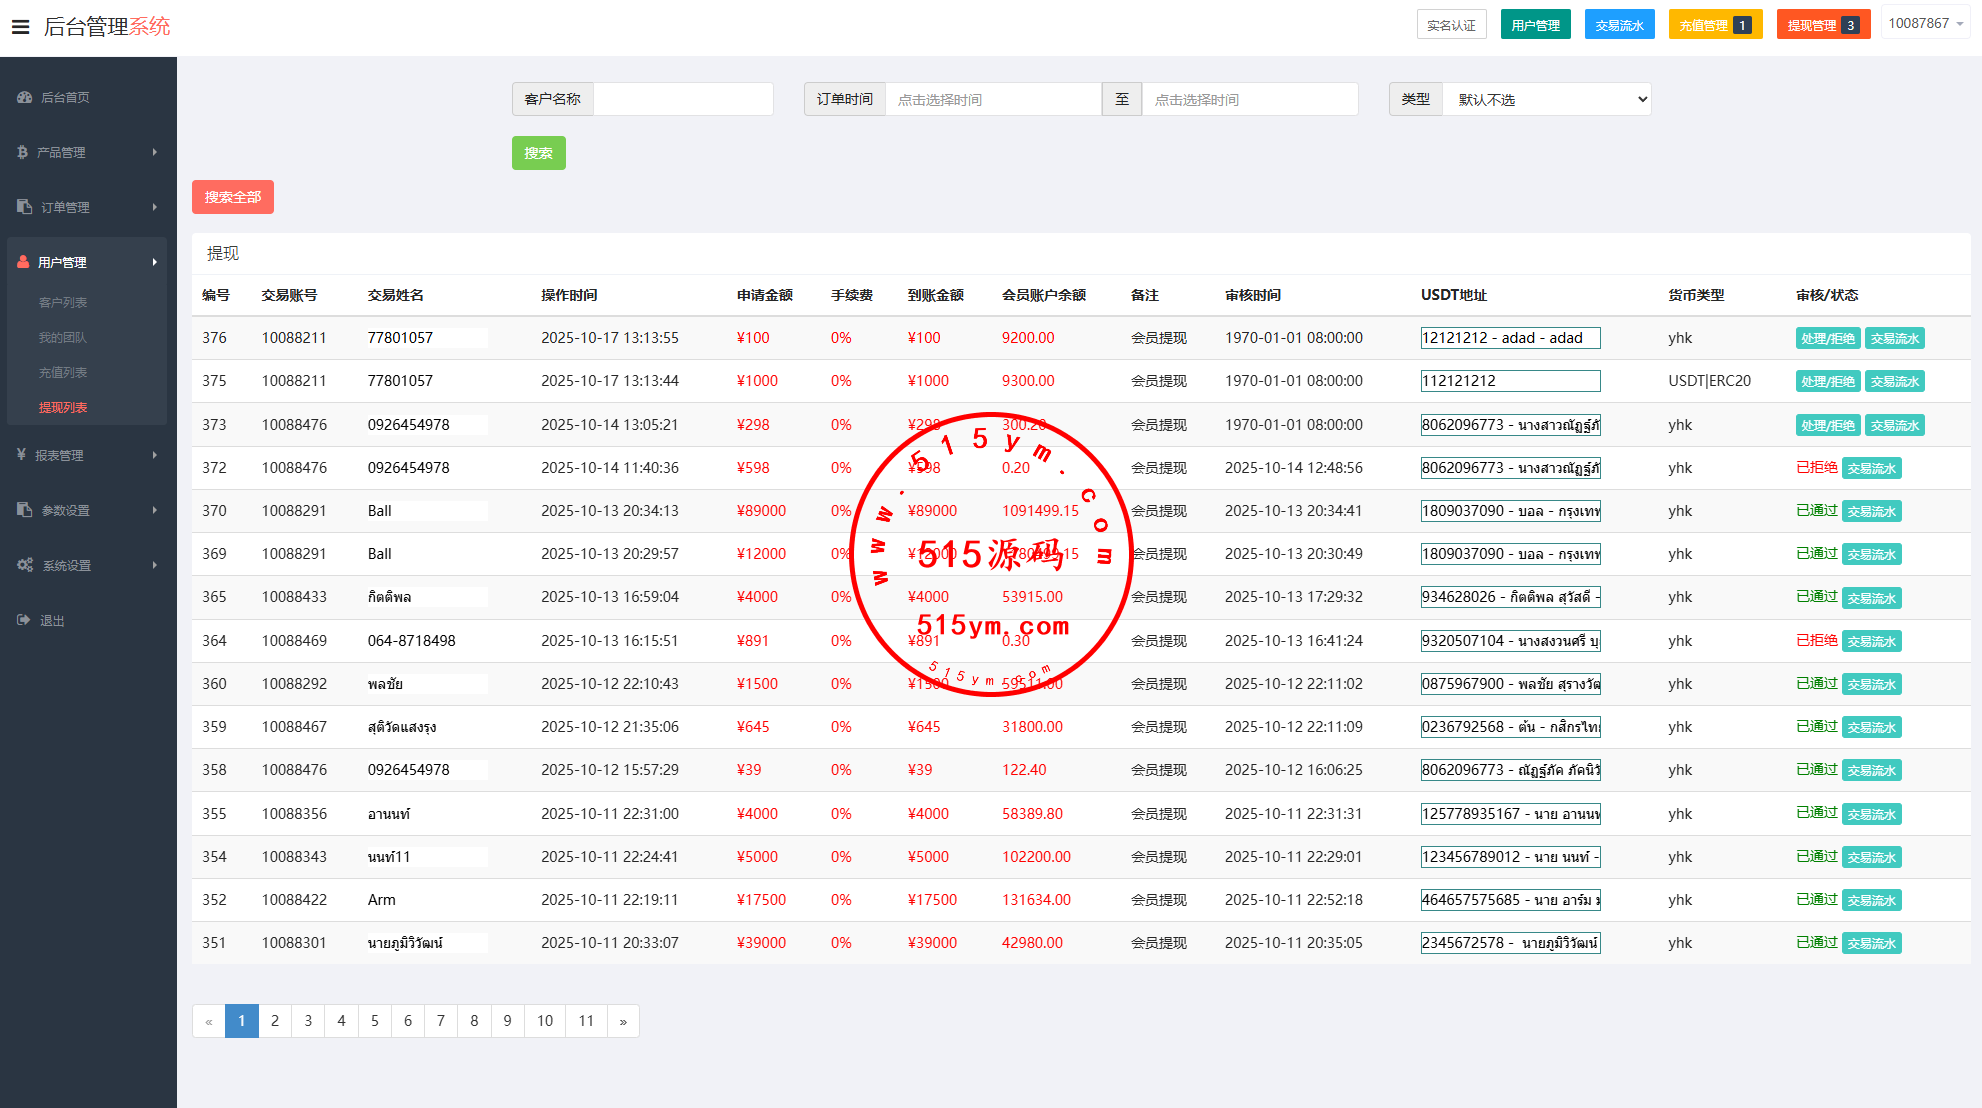Click the hamburger menu icon
The image size is (1982, 1108).
[x=20, y=27]
